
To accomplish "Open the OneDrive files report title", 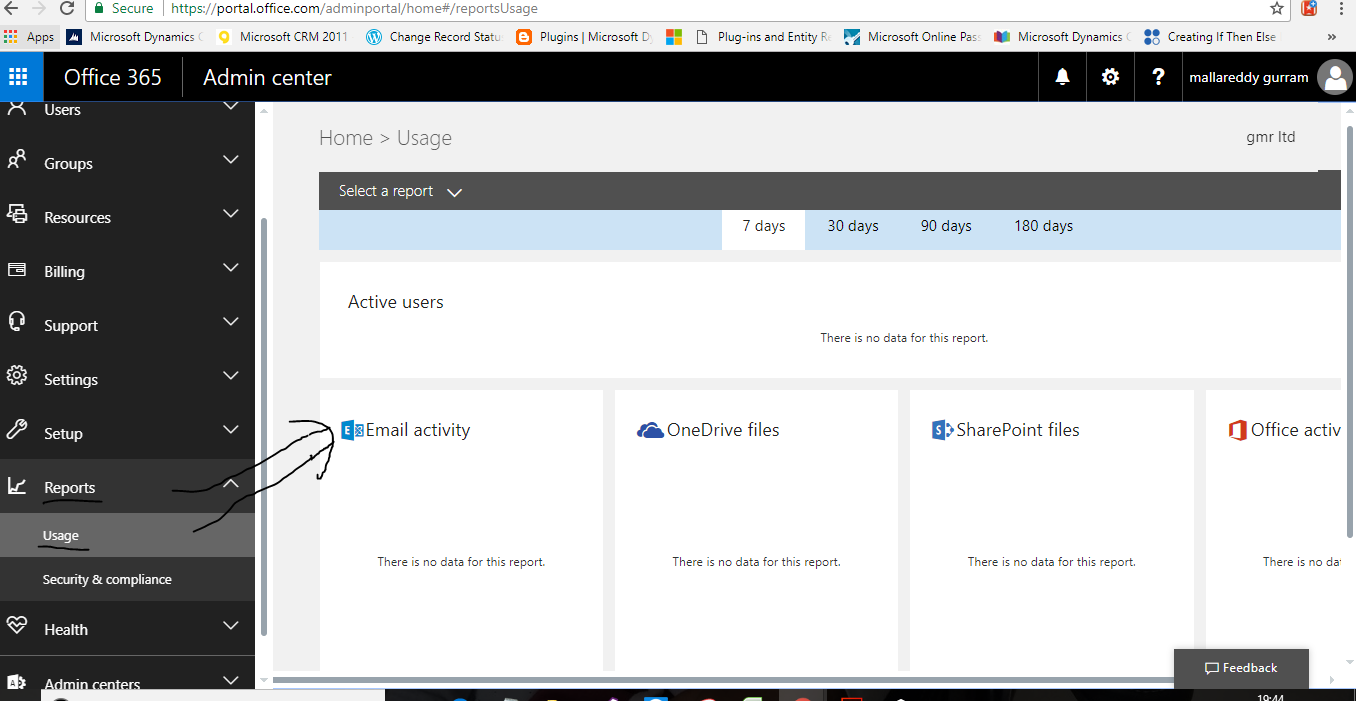I will pos(723,430).
